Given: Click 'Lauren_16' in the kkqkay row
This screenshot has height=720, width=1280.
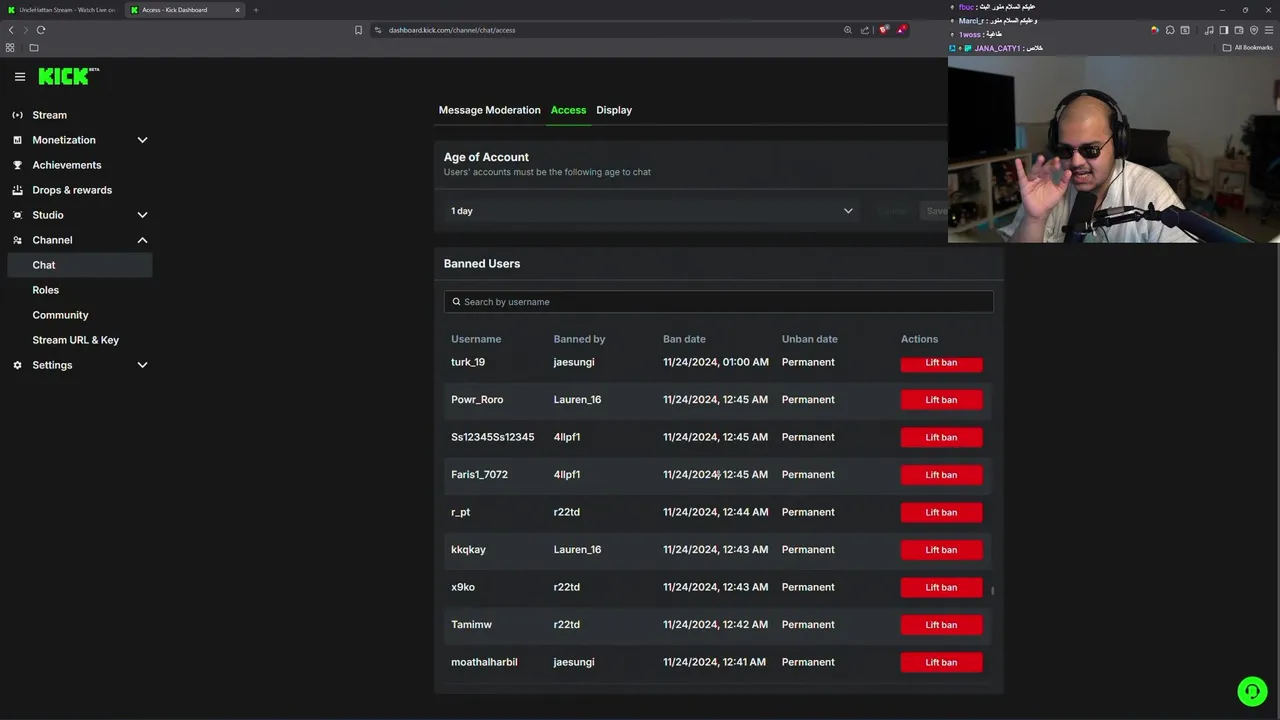Looking at the screenshot, I should [x=577, y=550].
